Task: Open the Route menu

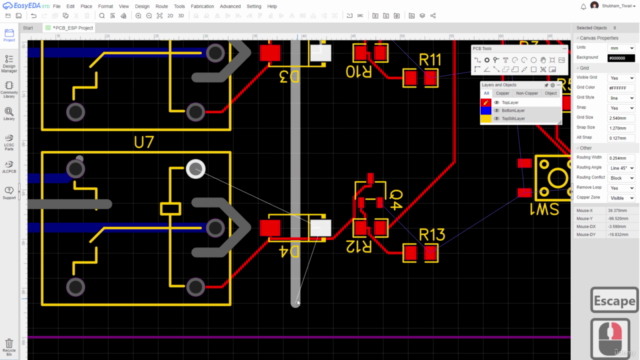Action: pyautogui.click(x=162, y=7)
